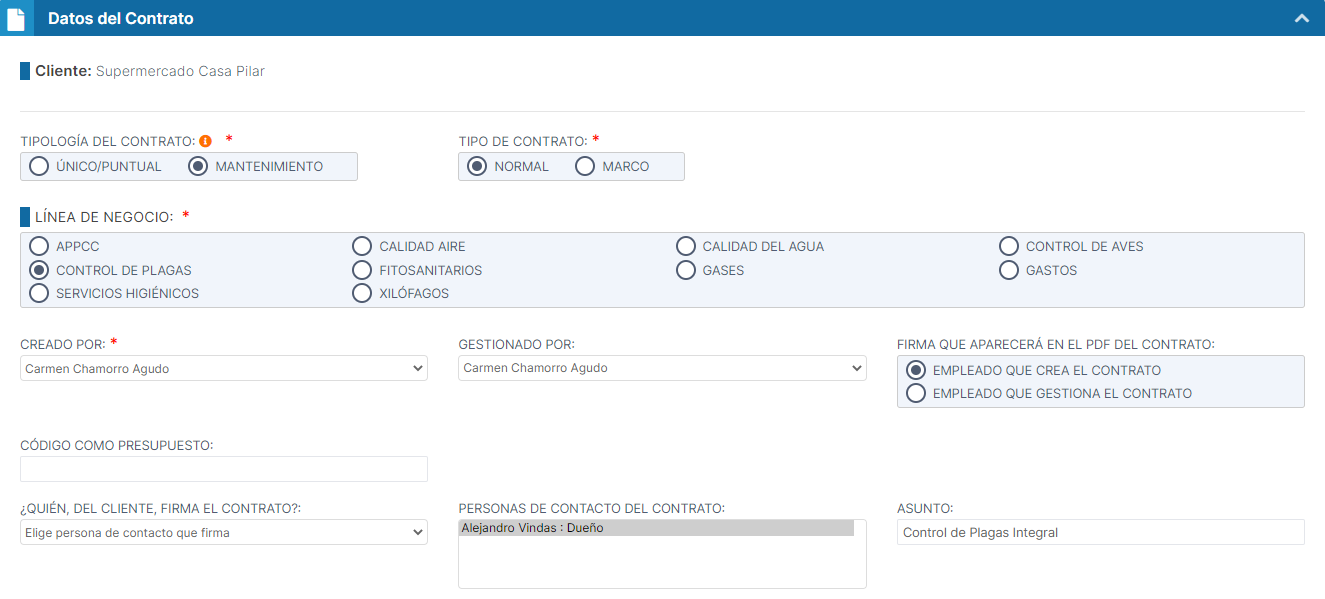Open the Creado Por dropdown
Image resolution: width=1325 pixels, height=599 pixels.
(223, 369)
